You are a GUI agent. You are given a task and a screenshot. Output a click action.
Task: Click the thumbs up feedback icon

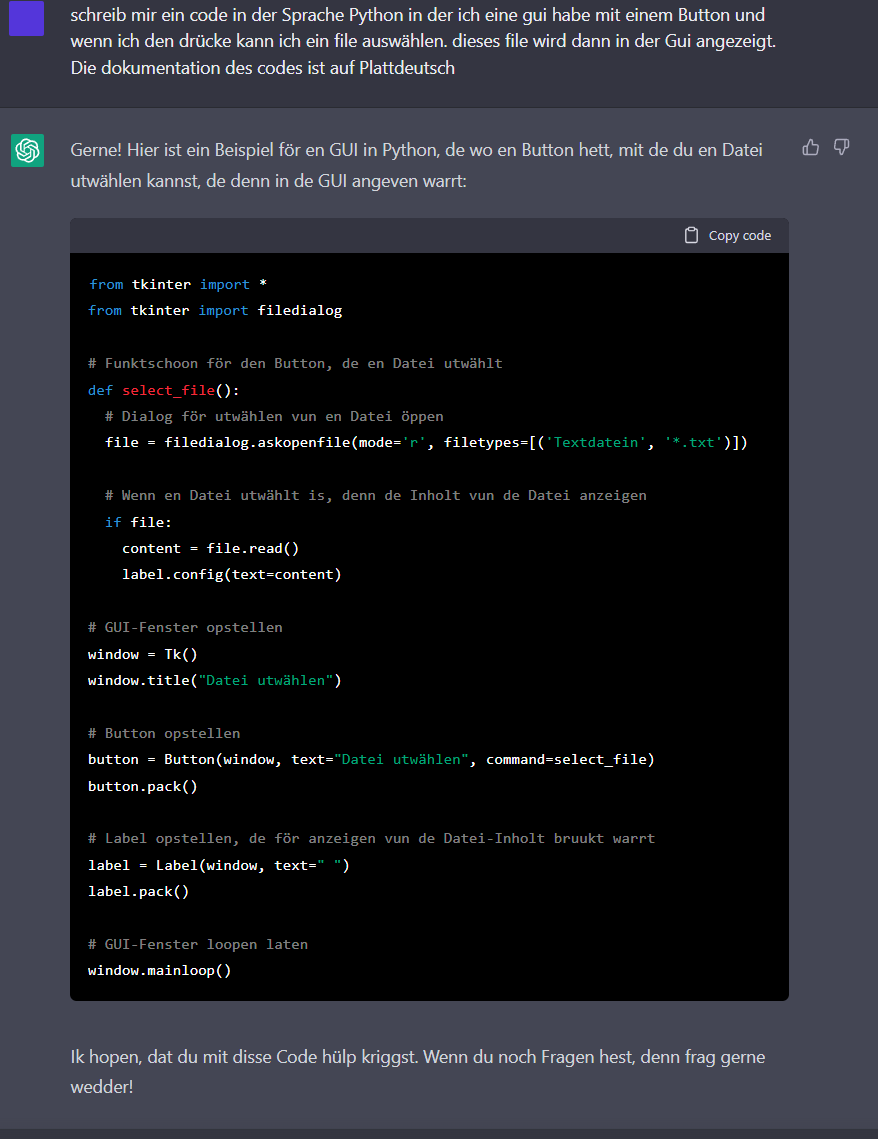(x=811, y=148)
